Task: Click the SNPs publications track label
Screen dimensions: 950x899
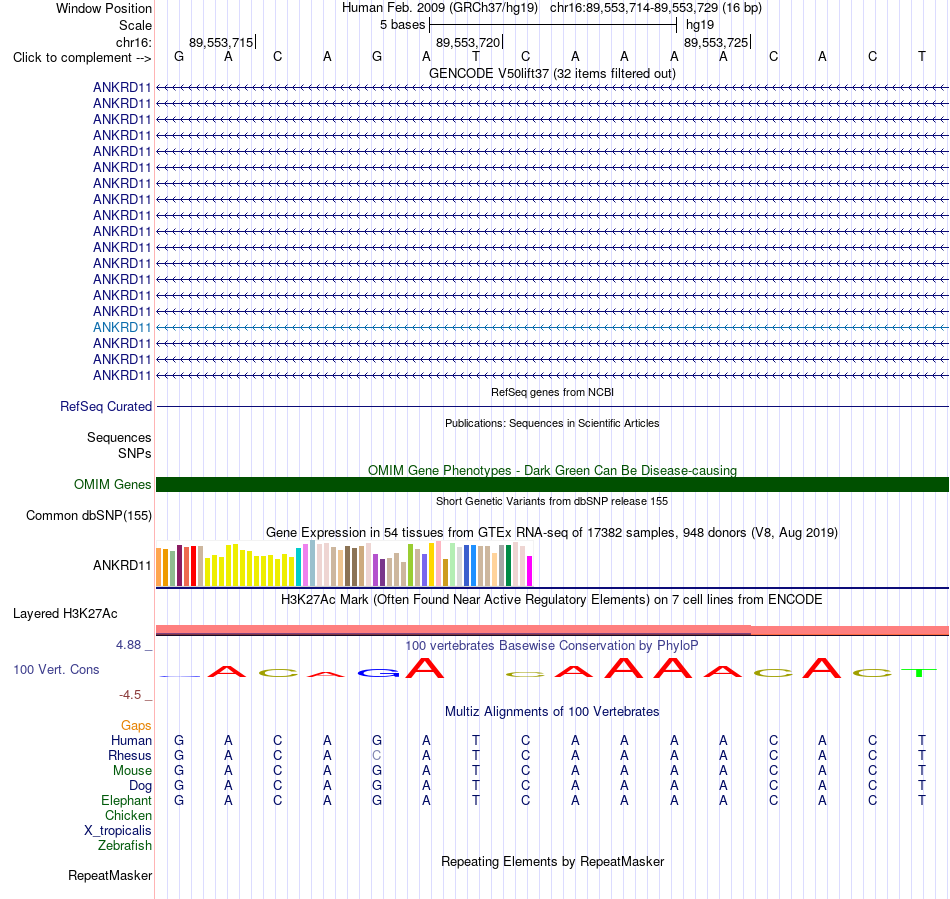Action: (135, 453)
